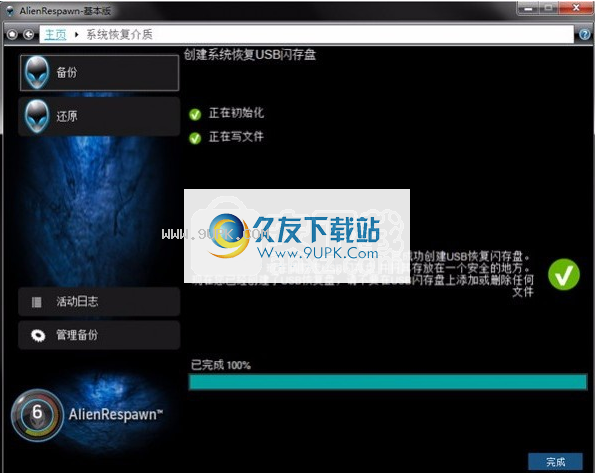The image size is (595, 473).
Task: Click the green check next to 正在初始化
Action: 195,114
